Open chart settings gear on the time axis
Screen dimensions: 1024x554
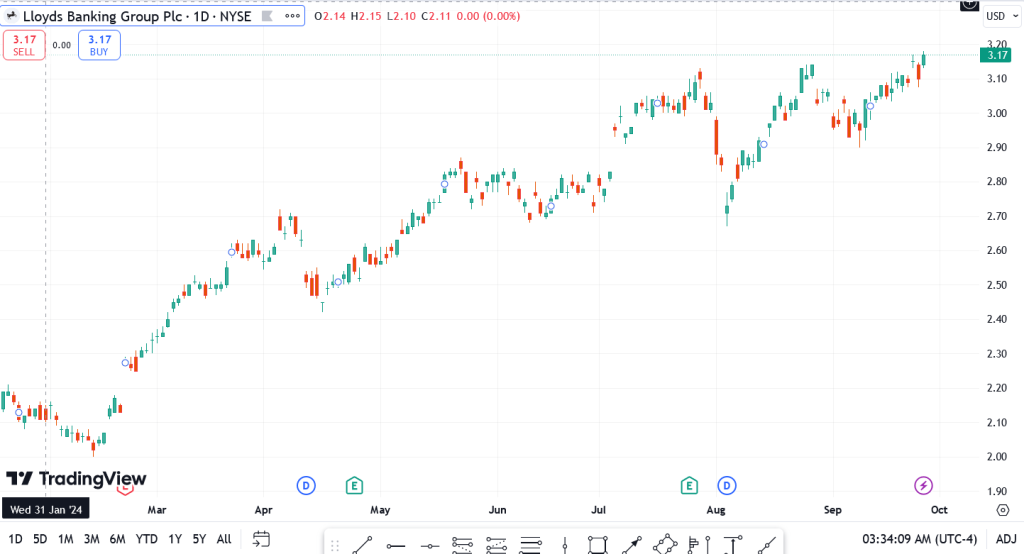tap(1003, 510)
